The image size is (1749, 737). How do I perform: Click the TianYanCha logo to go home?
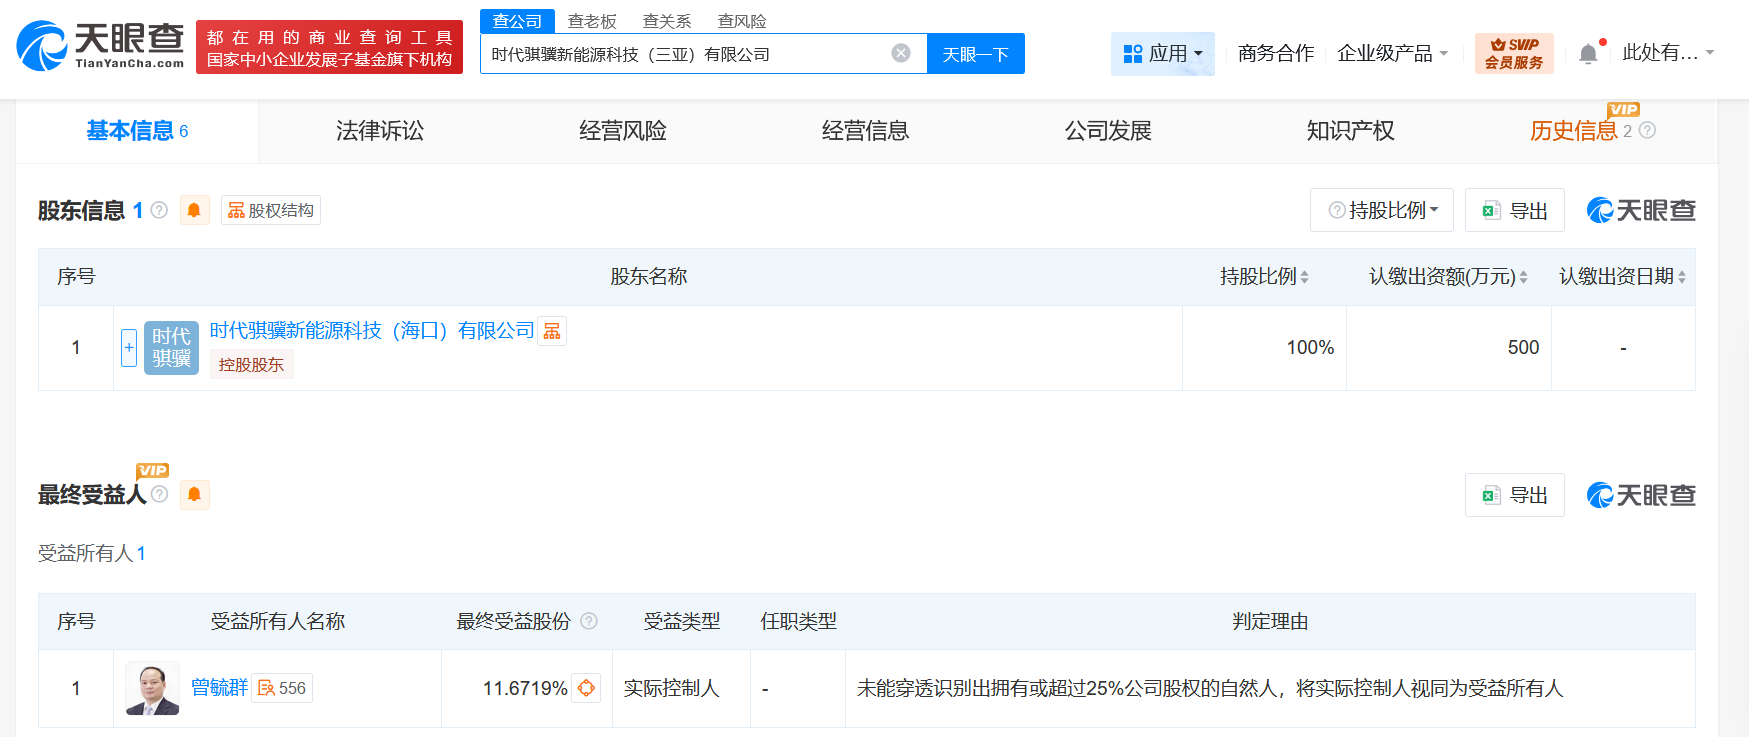100,47
